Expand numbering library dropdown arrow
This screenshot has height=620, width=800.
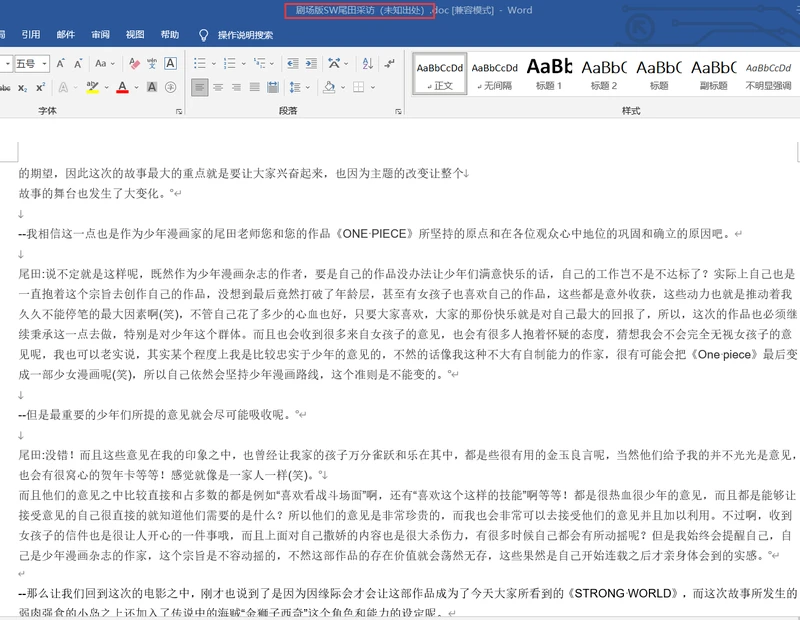pos(243,64)
